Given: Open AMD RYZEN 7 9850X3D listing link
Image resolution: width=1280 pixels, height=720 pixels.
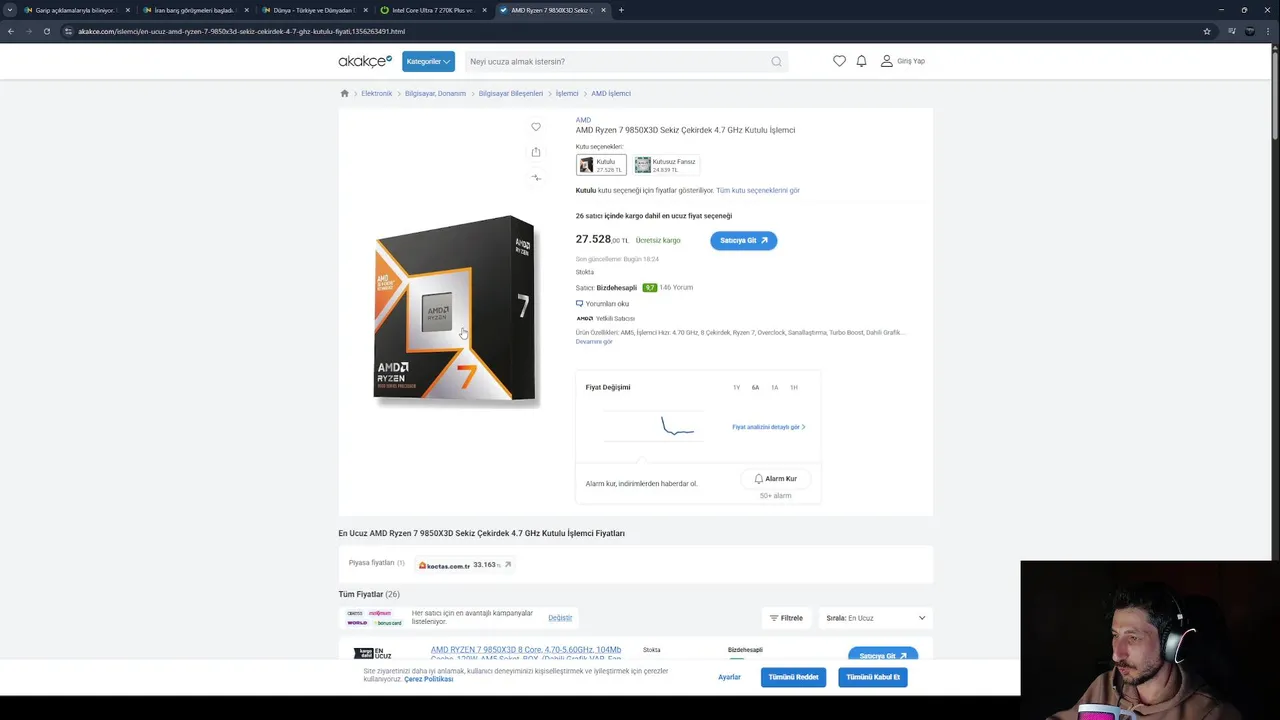Looking at the screenshot, I should pos(526,654).
